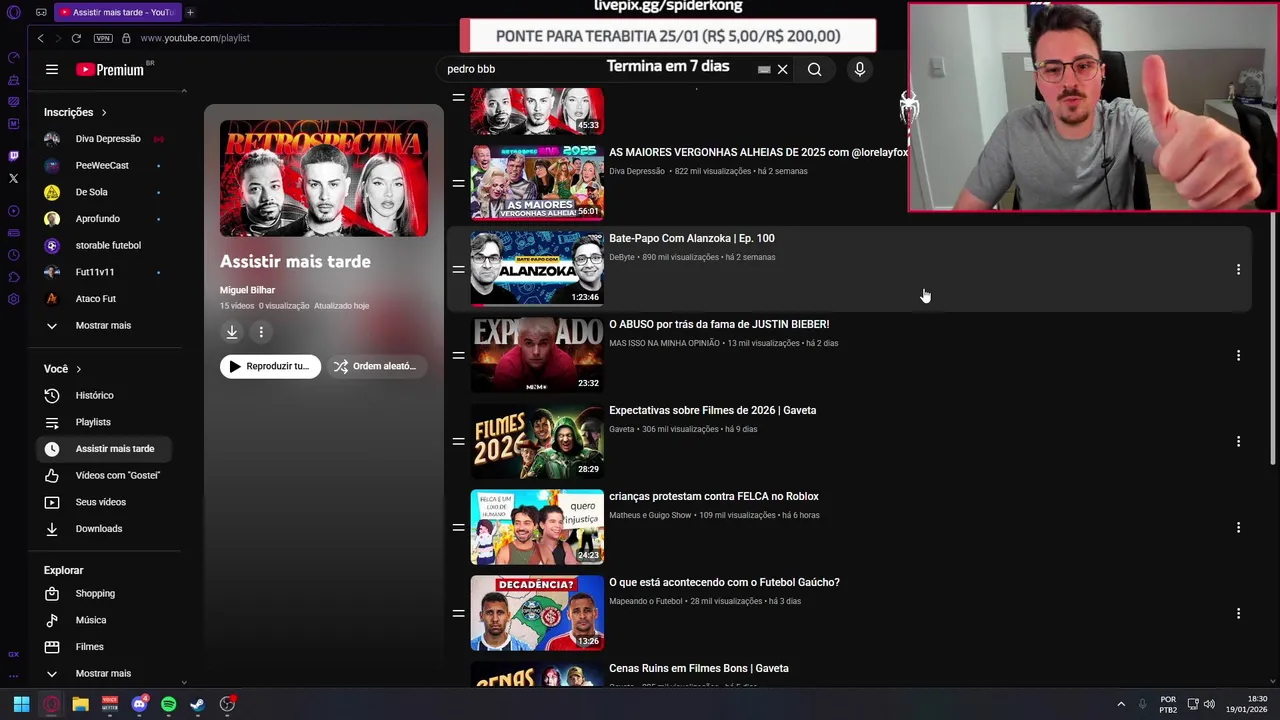The height and width of the screenshot is (720, 1280).
Task: Click the YouTube Premium logo
Action: pyautogui.click(x=110, y=69)
